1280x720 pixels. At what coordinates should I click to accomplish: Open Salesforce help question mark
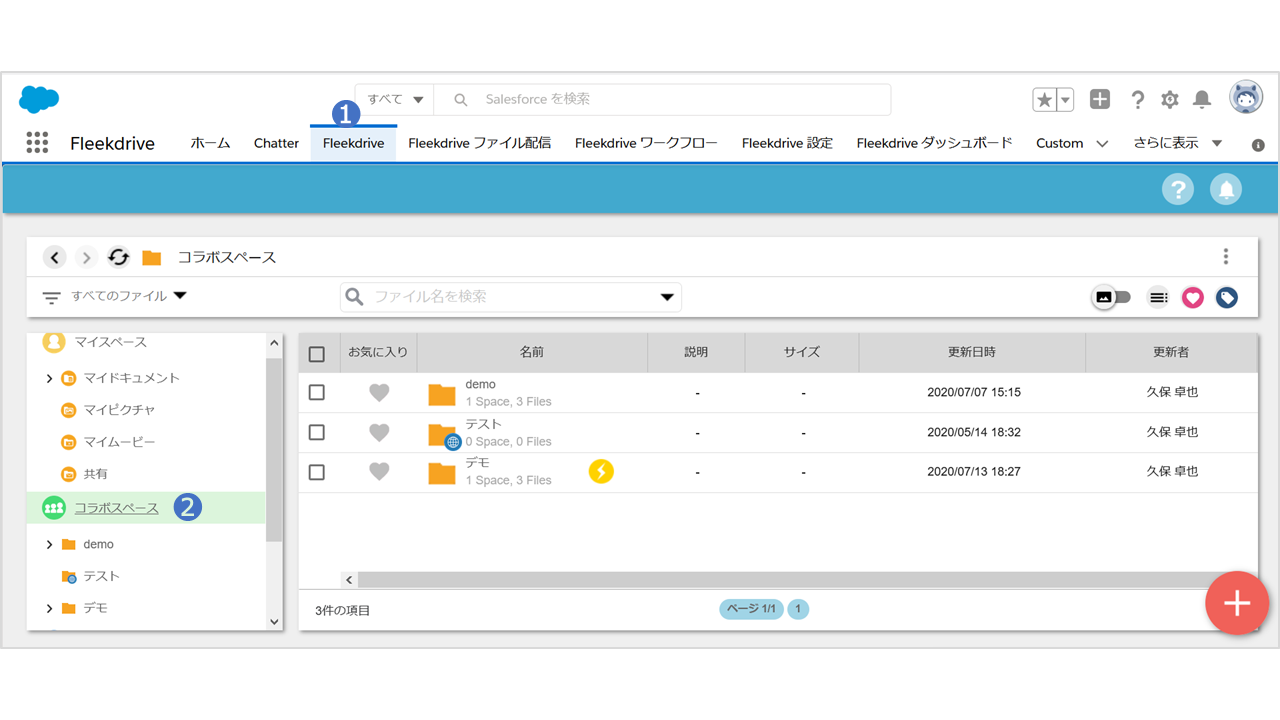(1137, 99)
